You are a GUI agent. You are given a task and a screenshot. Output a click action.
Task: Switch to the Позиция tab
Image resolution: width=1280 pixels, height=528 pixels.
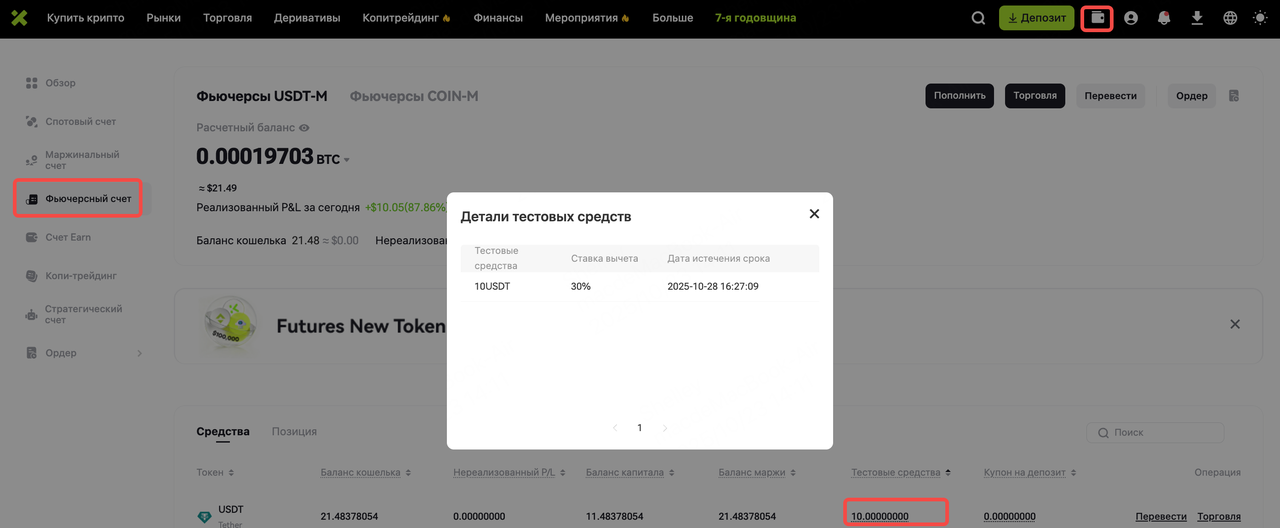(294, 431)
